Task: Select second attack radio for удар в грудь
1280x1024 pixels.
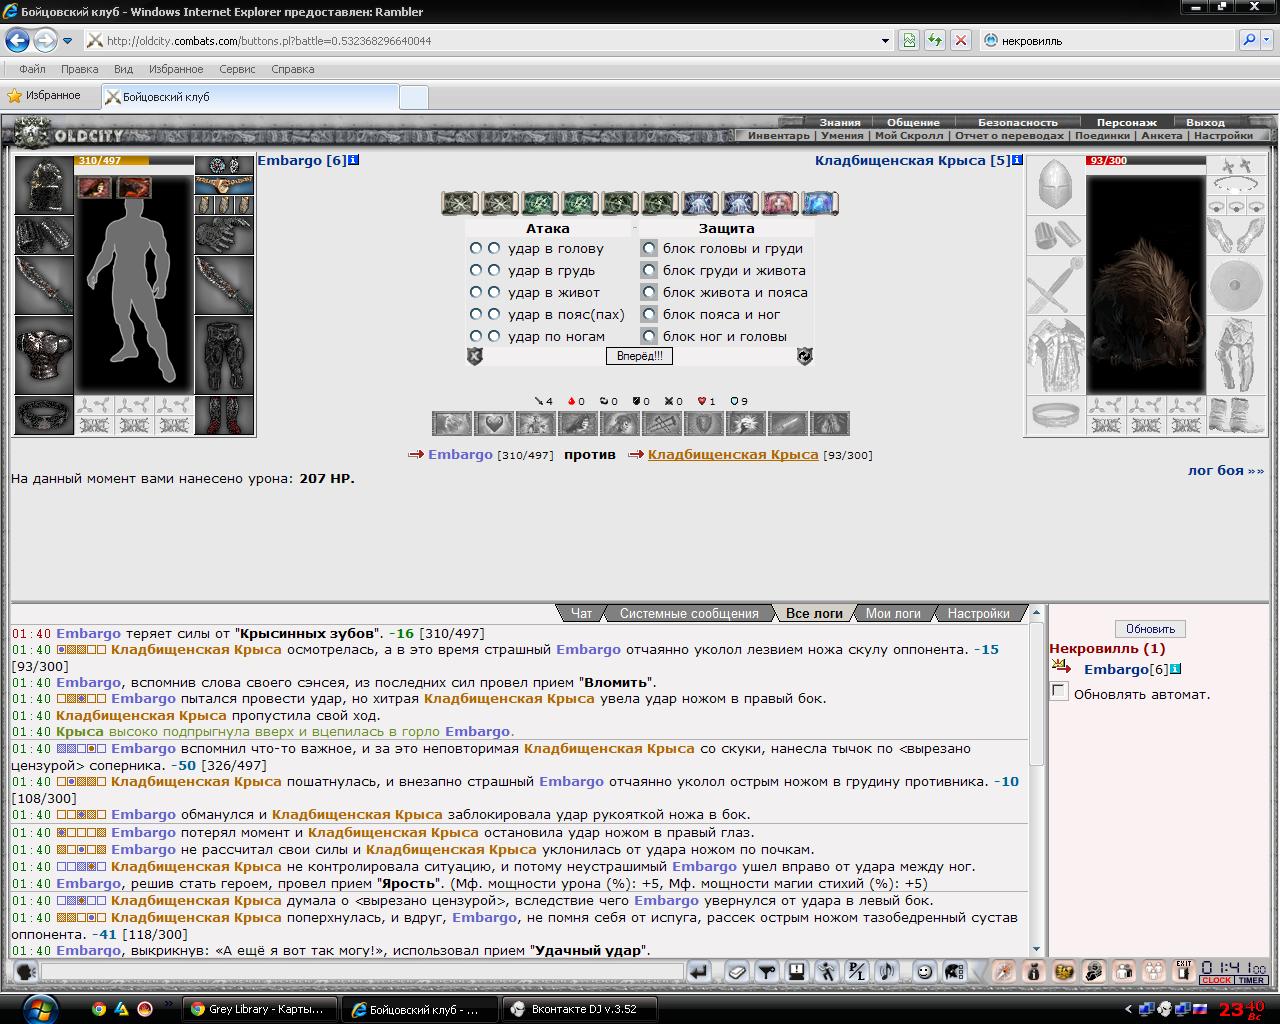Action: click(x=494, y=270)
